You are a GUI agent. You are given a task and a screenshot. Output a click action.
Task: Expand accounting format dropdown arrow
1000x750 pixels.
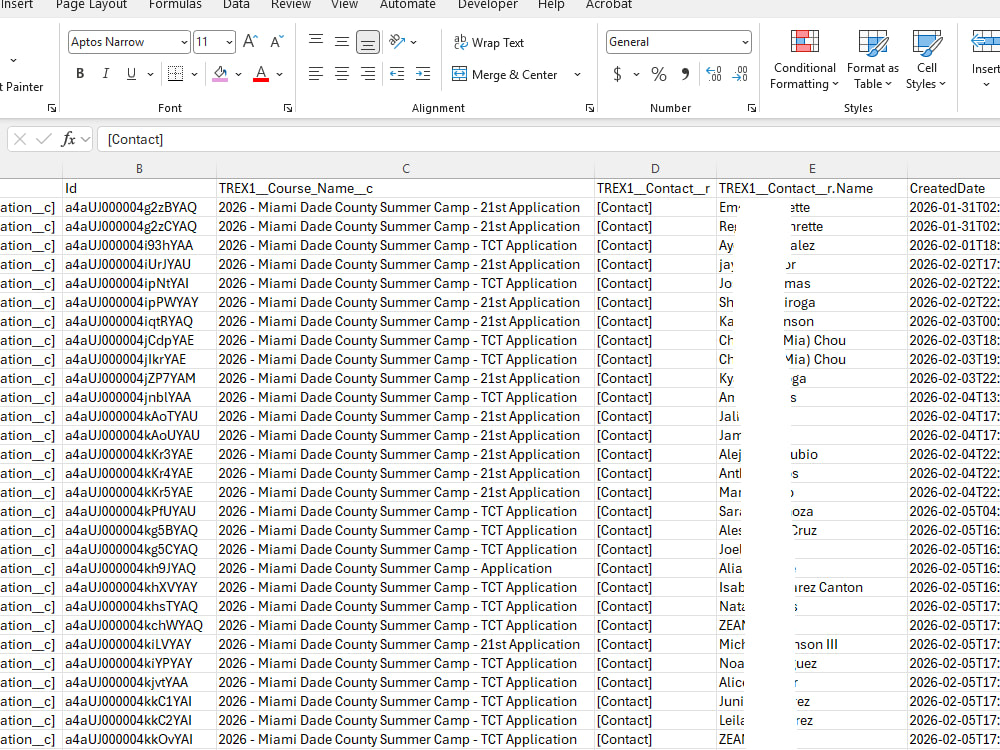click(636, 75)
